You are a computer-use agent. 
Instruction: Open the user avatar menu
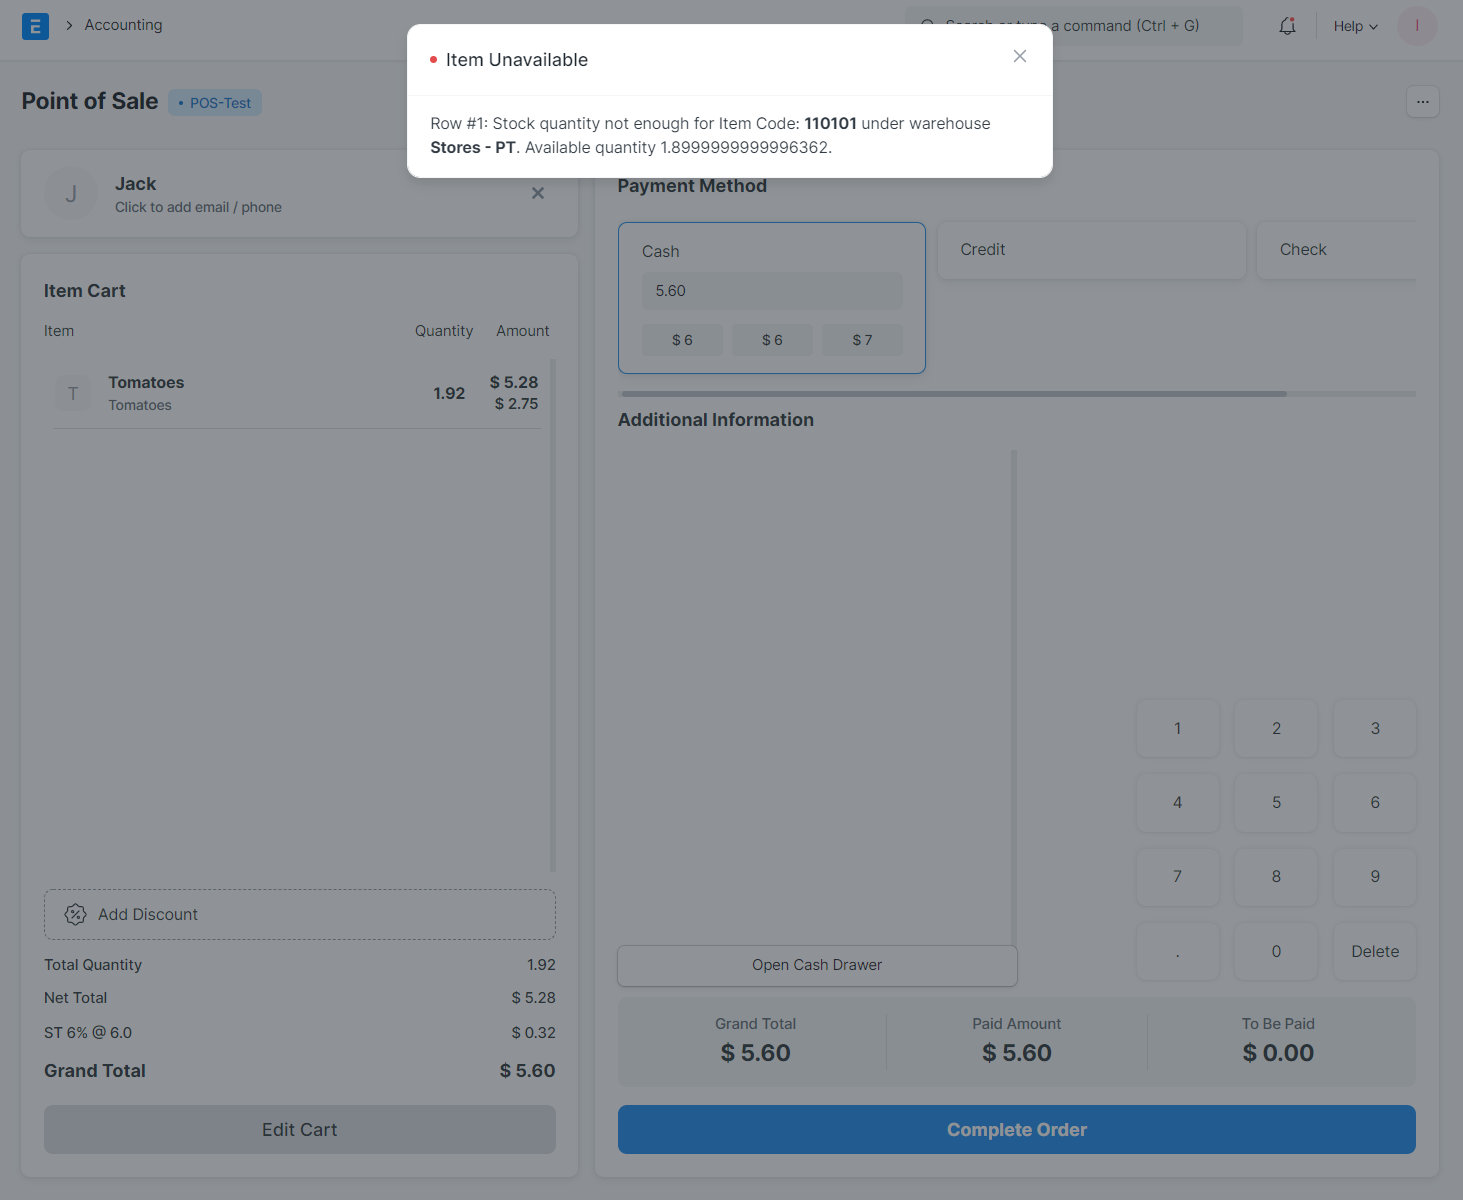[x=1416, y=26]
